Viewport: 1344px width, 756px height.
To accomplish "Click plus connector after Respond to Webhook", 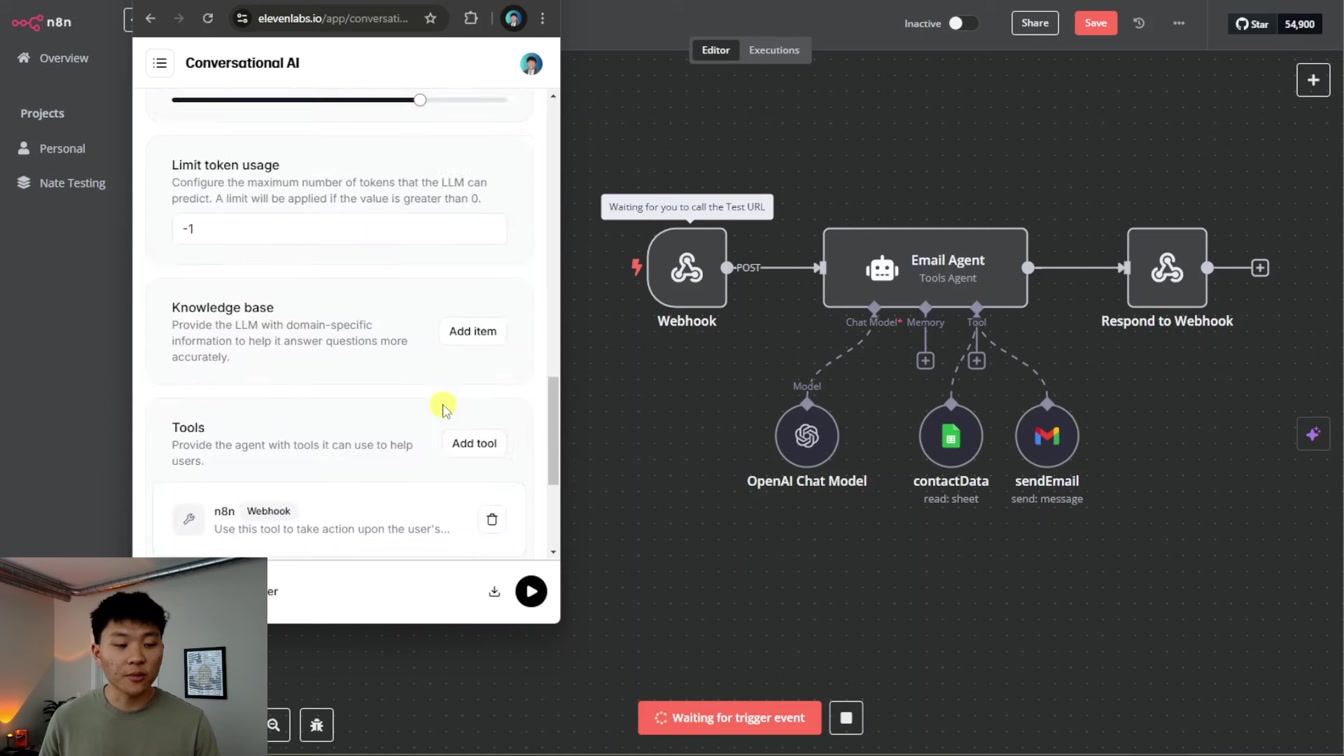I will [1260, 268].
